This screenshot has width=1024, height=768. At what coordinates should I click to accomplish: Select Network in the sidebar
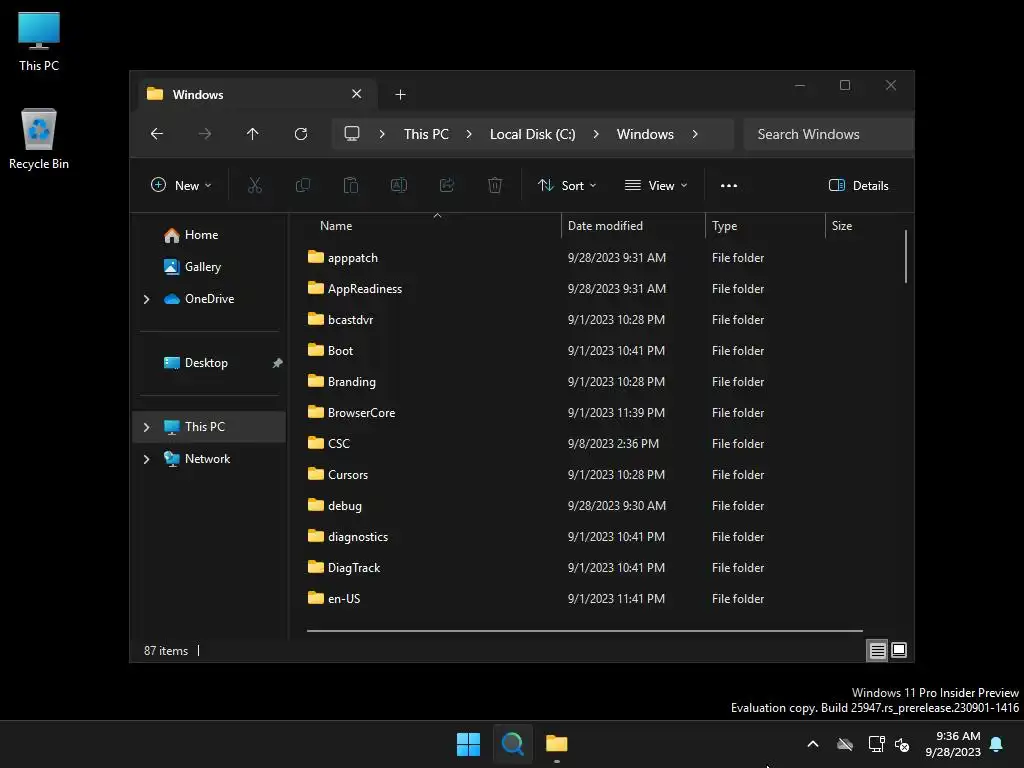click(207, 459)
